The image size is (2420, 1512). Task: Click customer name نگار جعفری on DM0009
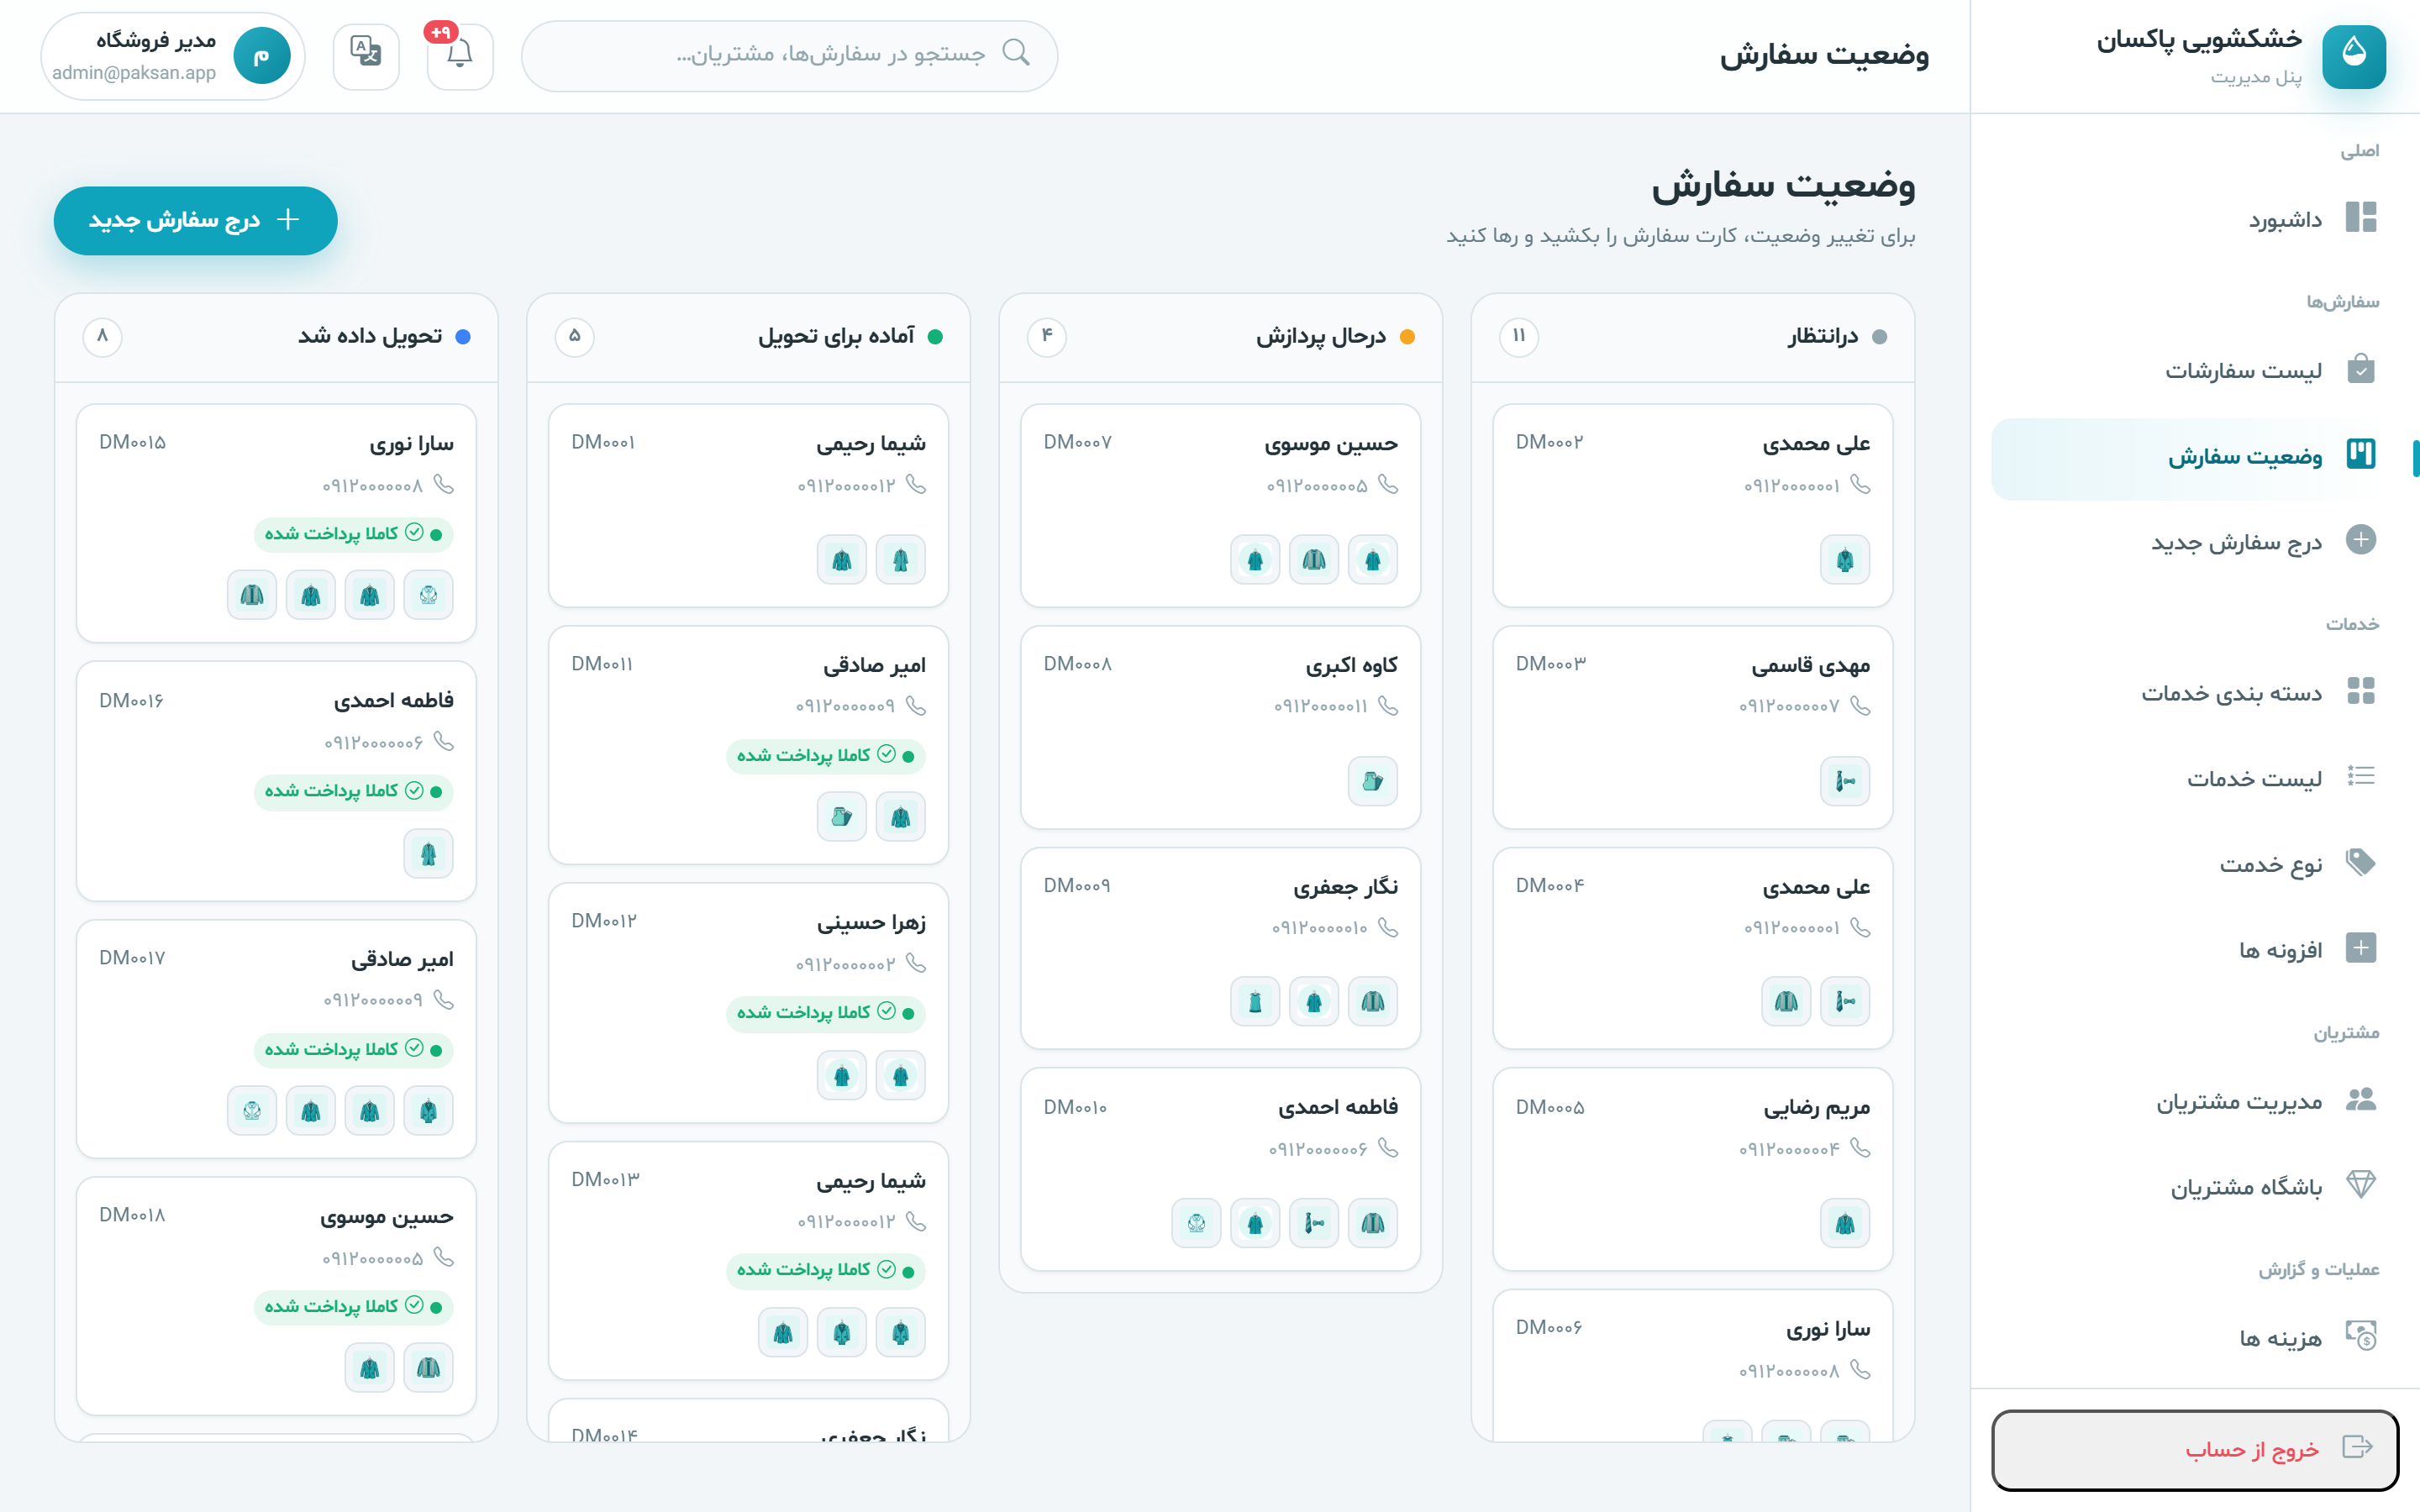click(1345, 888)
